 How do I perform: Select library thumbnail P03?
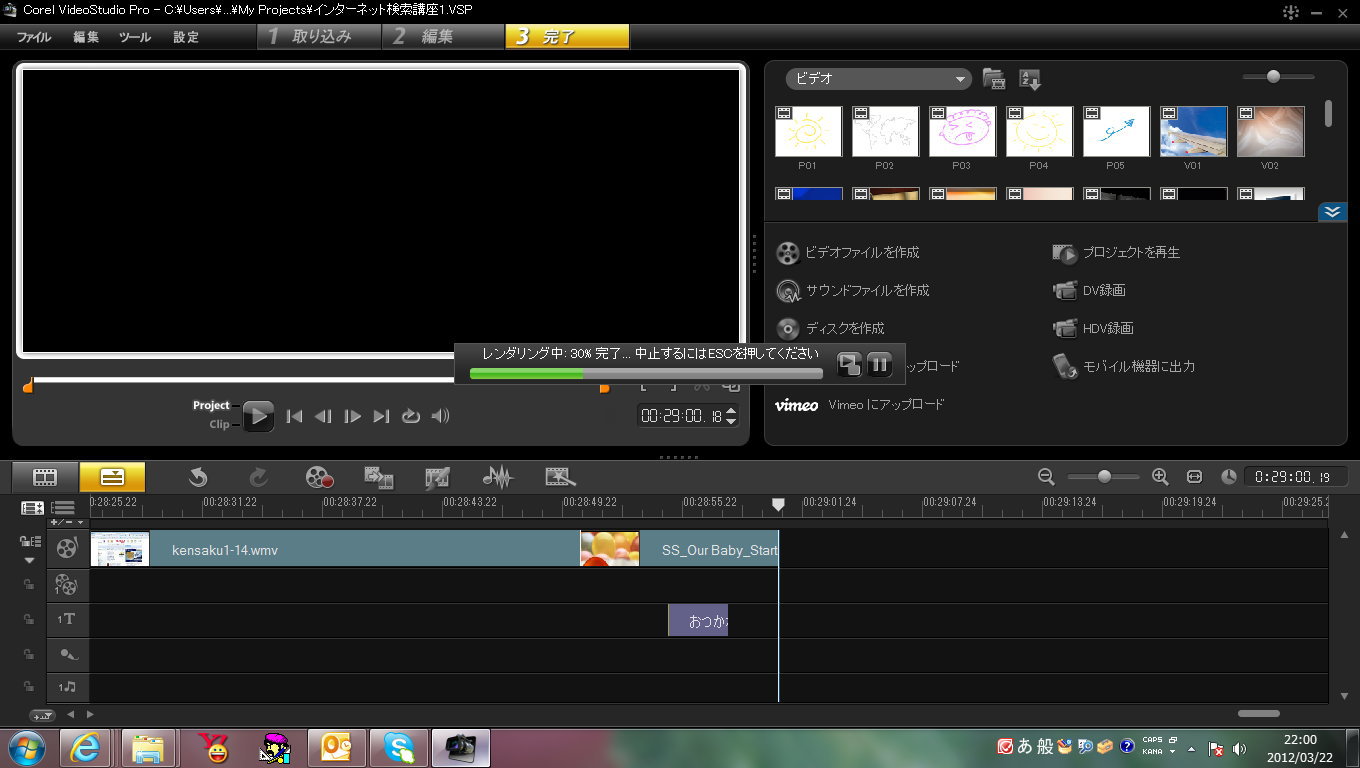962,132
